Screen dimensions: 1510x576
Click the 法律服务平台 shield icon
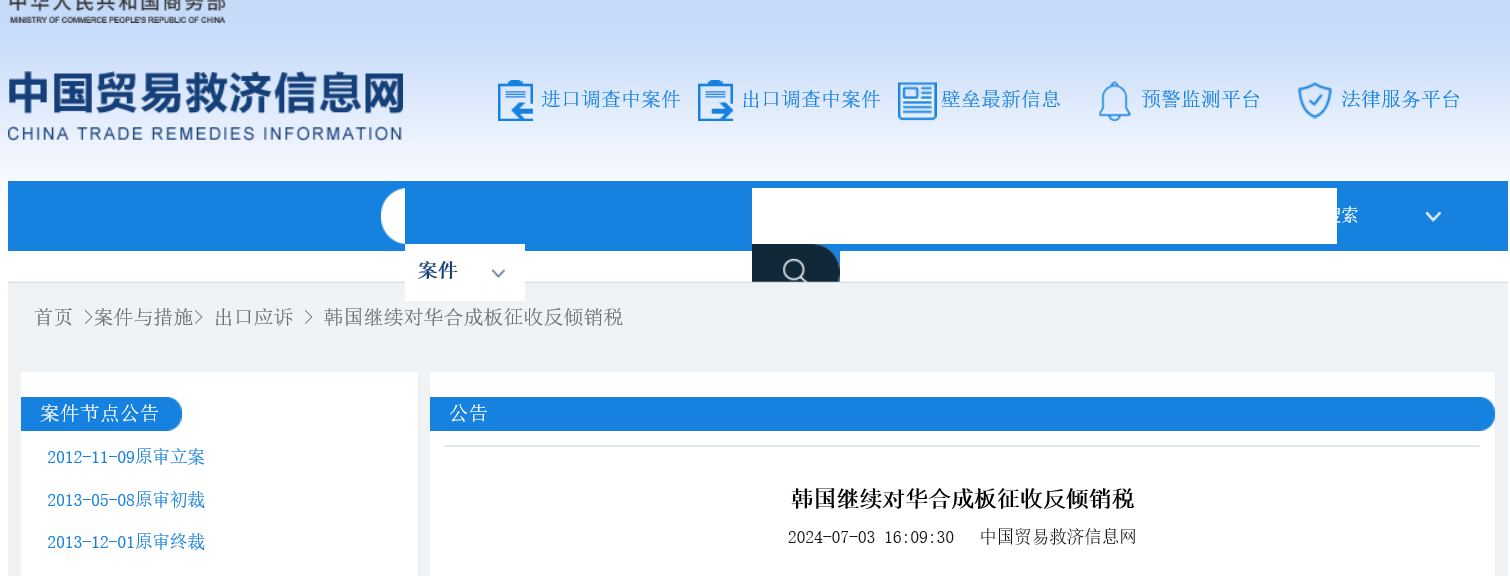coord(1314,100)
